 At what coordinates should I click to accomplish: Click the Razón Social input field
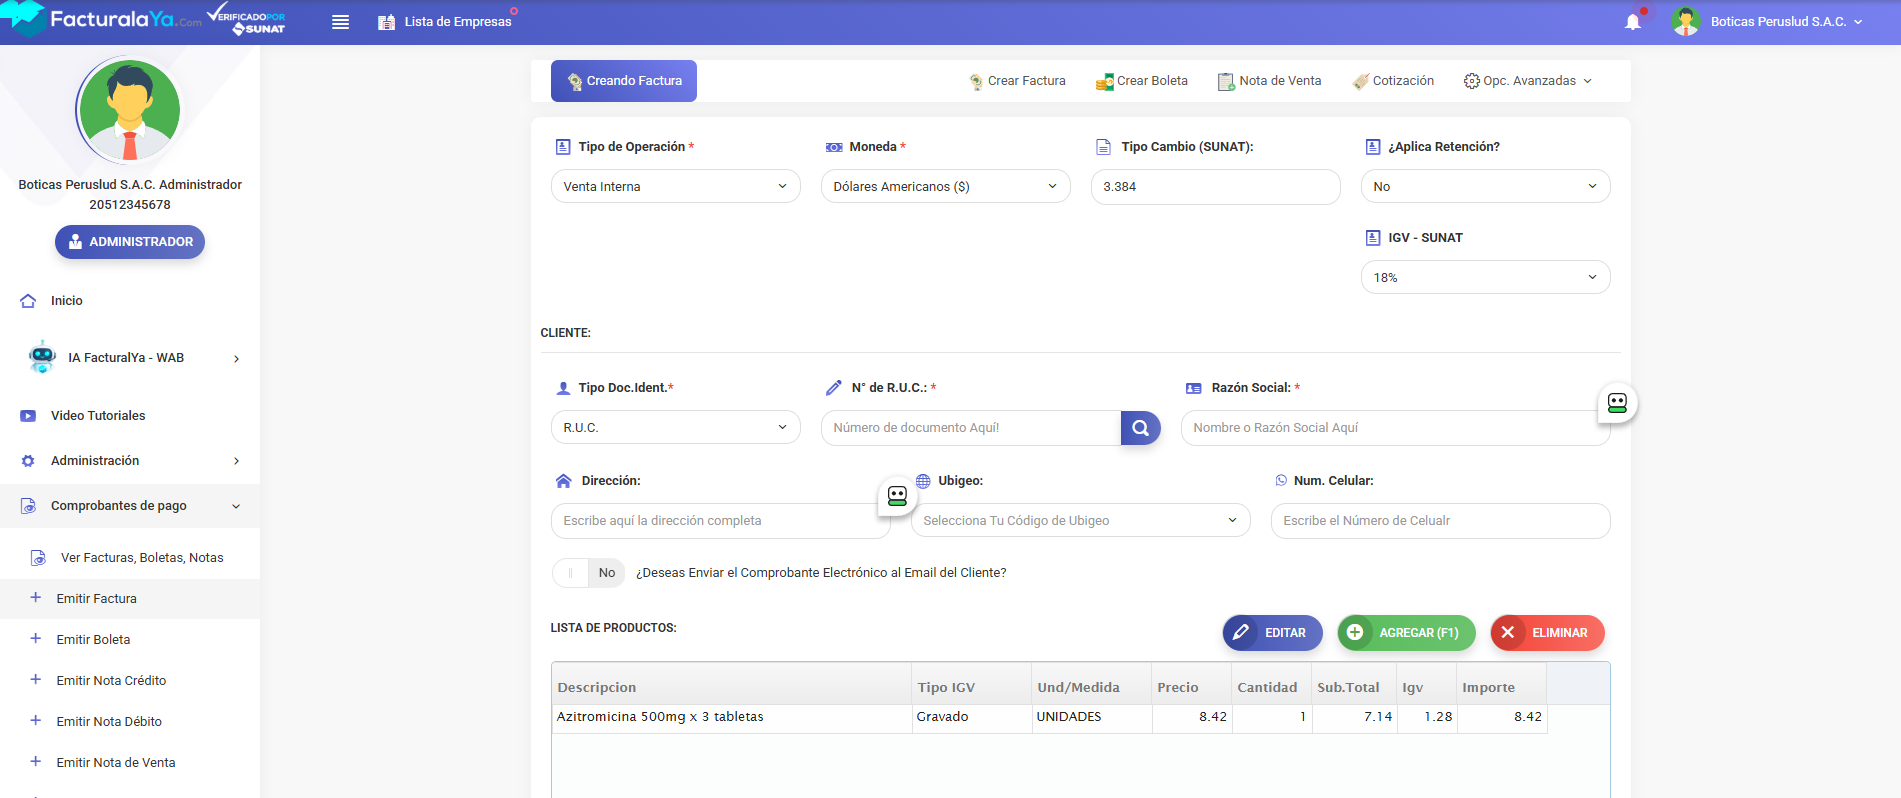tap(1396, 428)
